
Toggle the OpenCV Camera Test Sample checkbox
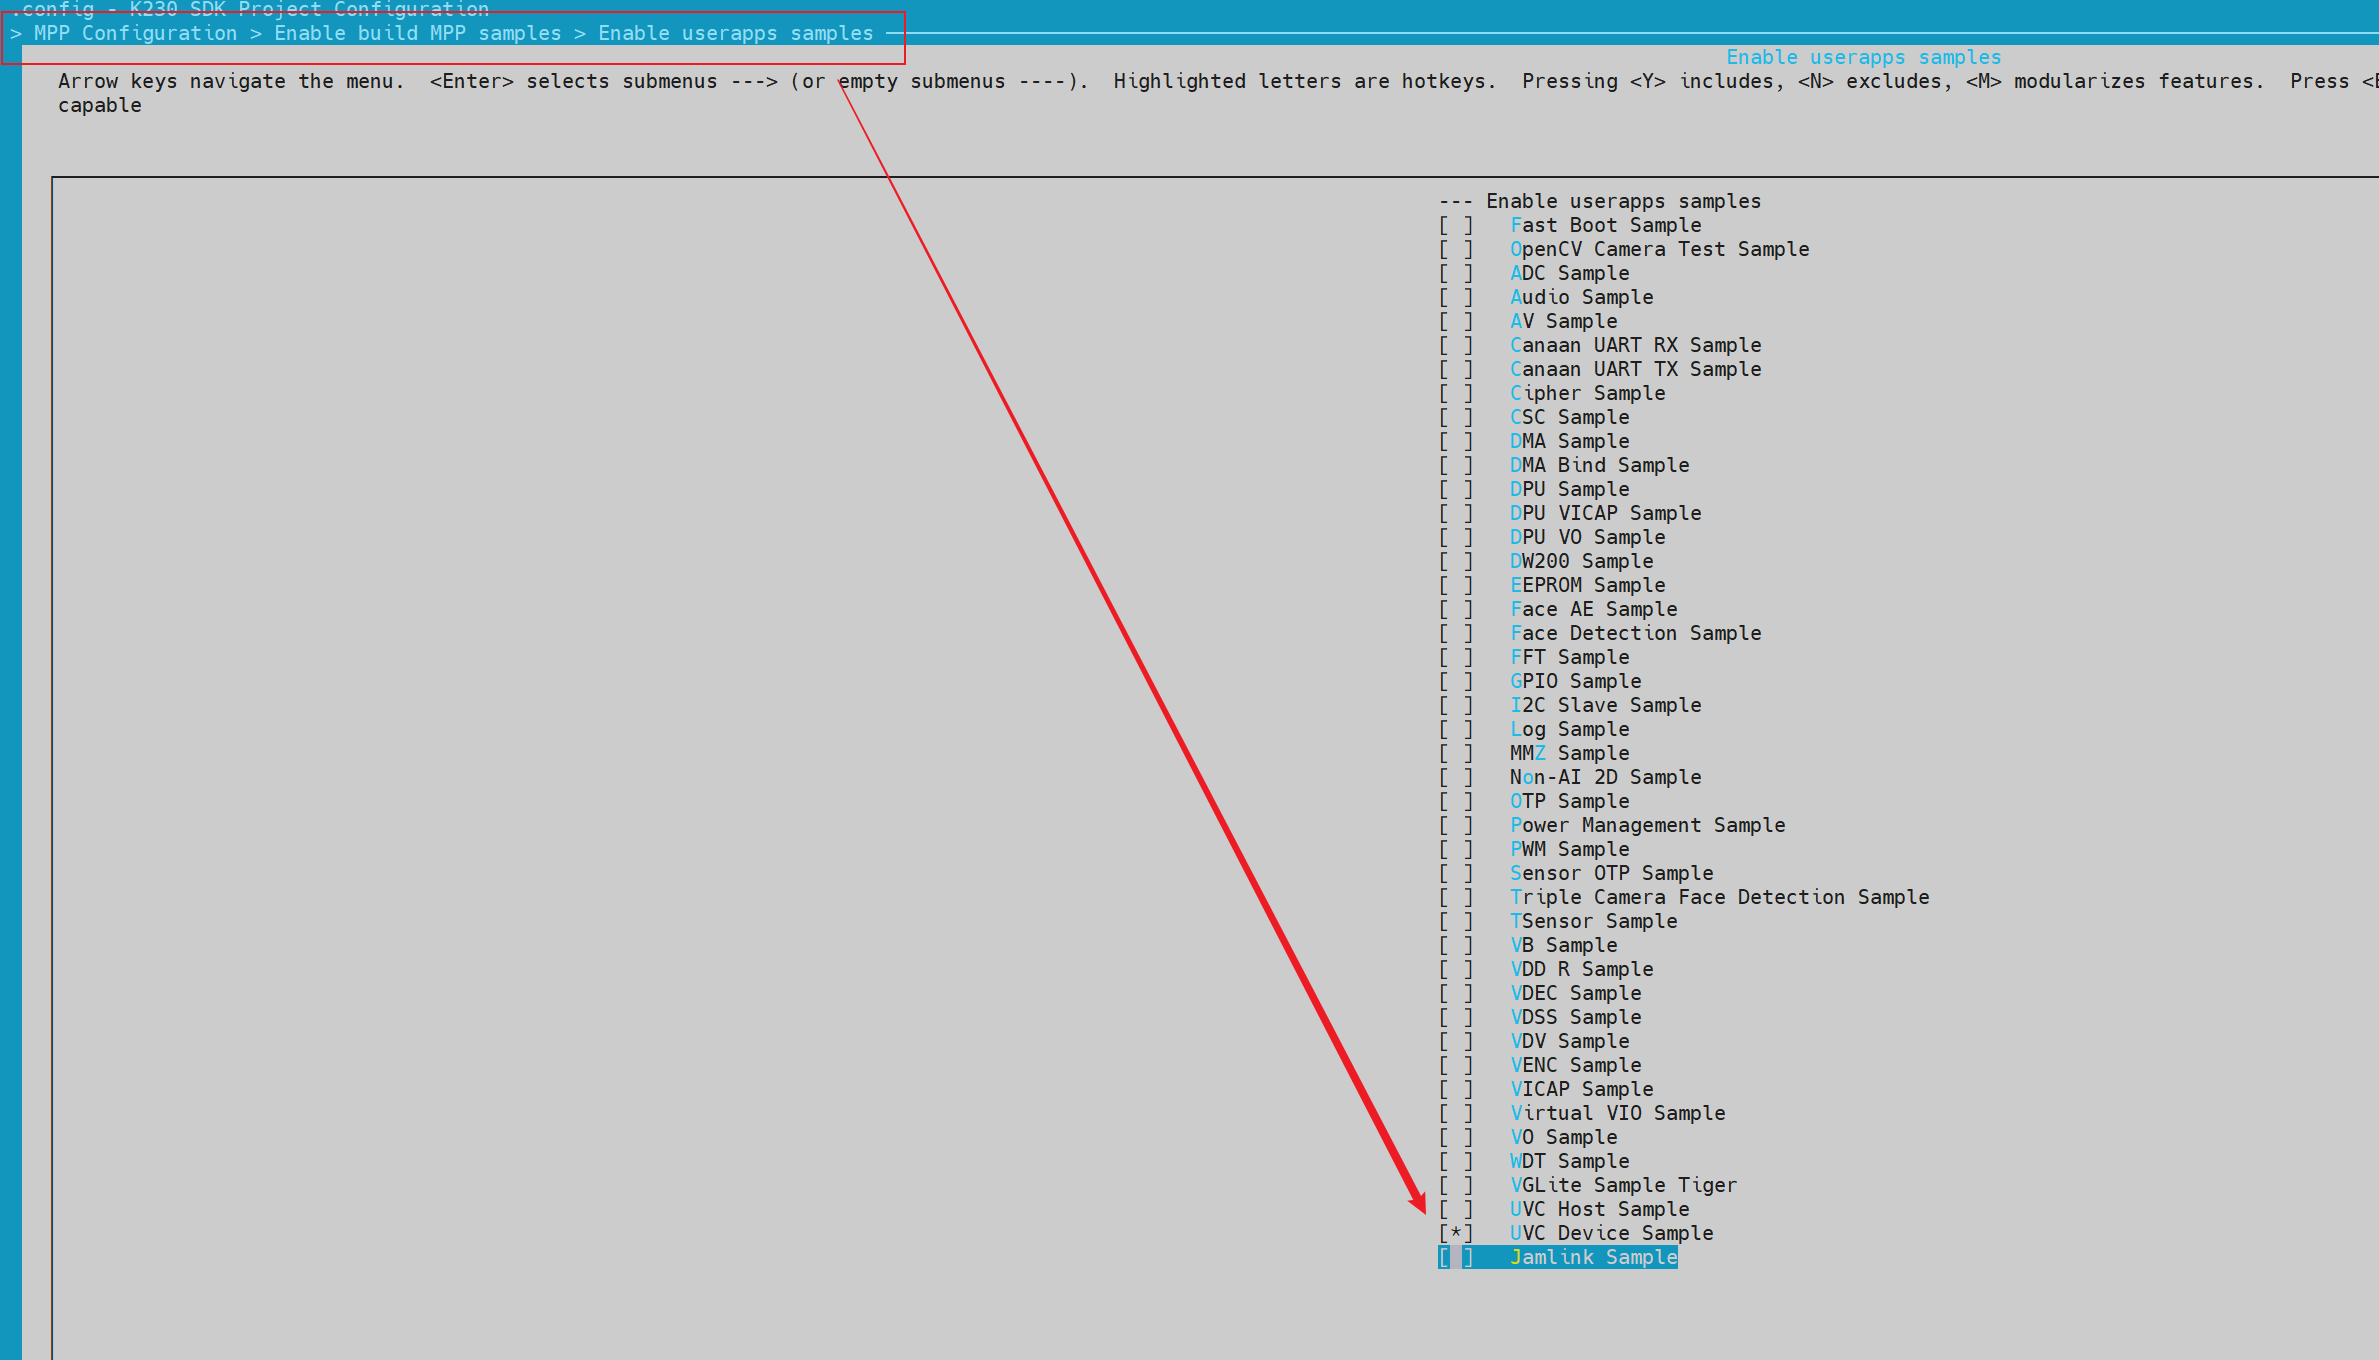1456,250
